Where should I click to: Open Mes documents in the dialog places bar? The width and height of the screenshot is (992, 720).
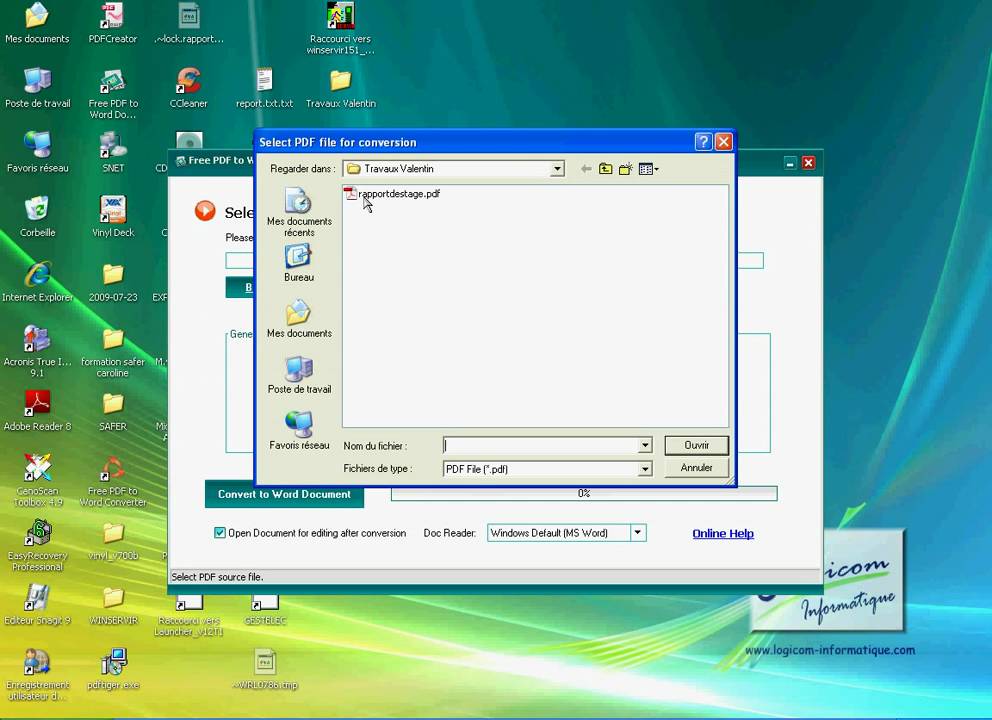coord(299,319)
